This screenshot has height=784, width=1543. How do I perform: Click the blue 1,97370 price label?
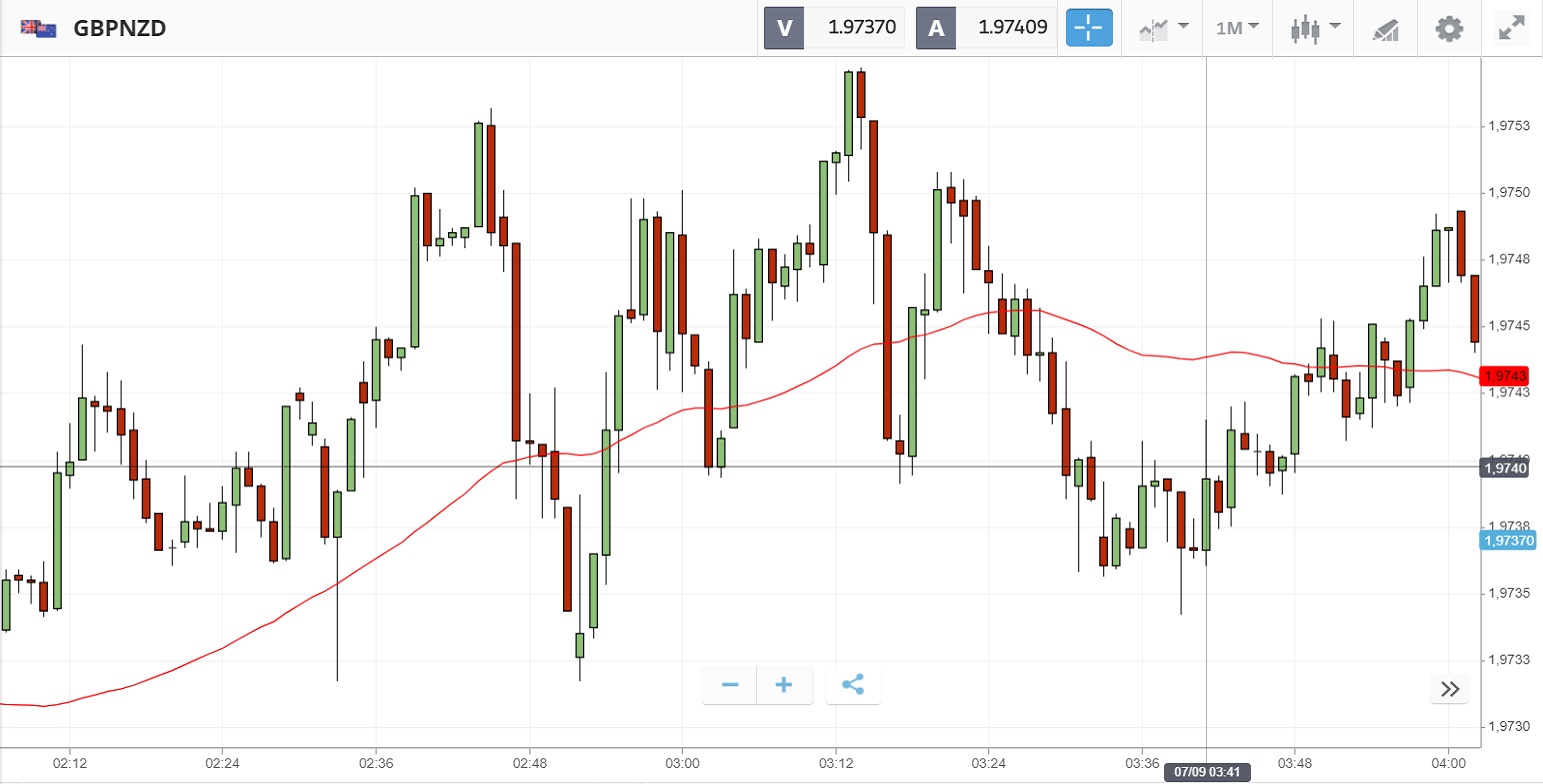click(x=1508, y=541)
